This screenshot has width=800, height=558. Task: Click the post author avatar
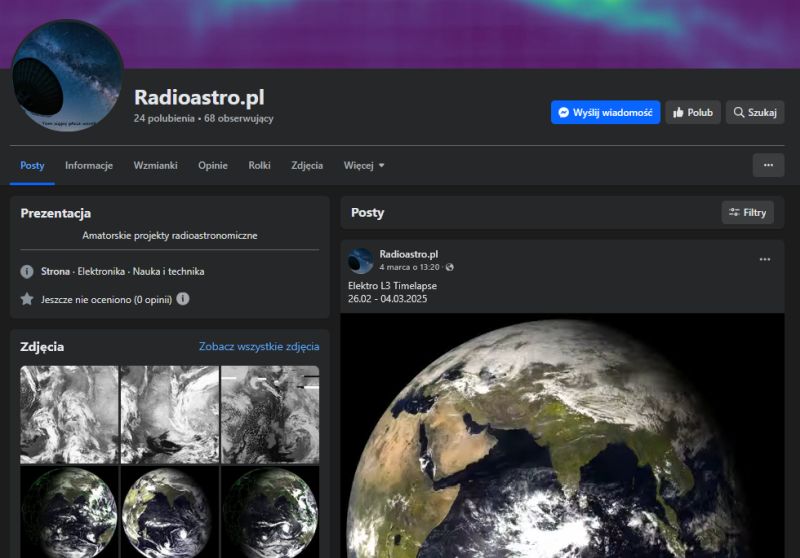[x=361, y=261]
